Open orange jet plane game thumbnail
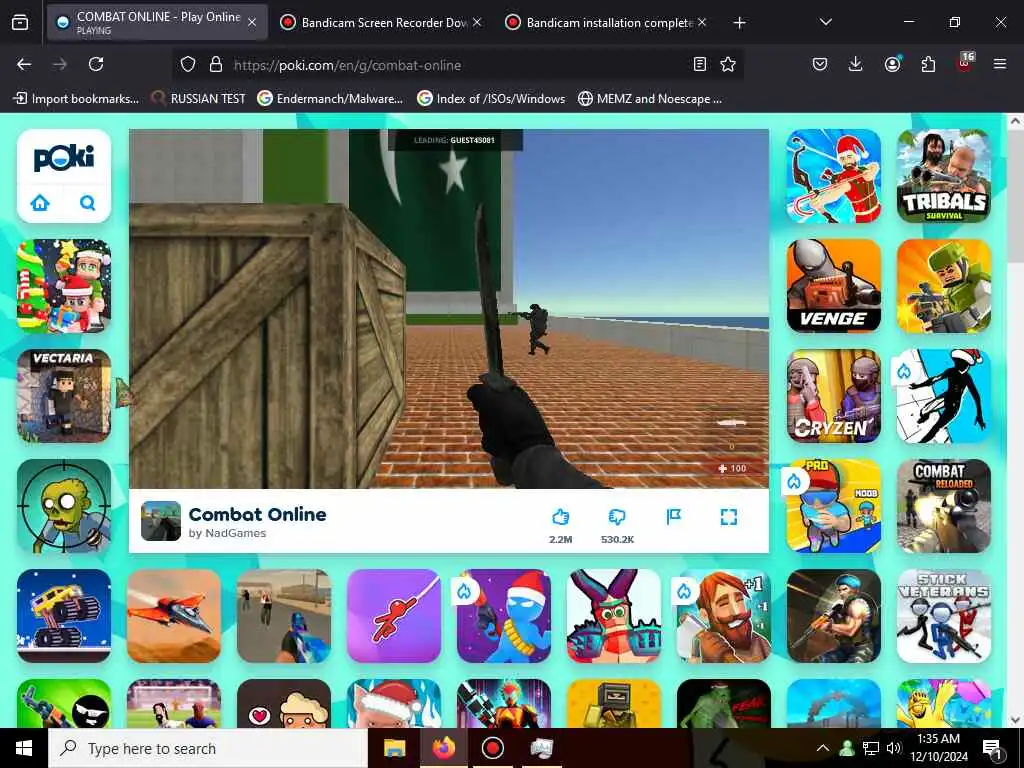 [x=174, y=616]
